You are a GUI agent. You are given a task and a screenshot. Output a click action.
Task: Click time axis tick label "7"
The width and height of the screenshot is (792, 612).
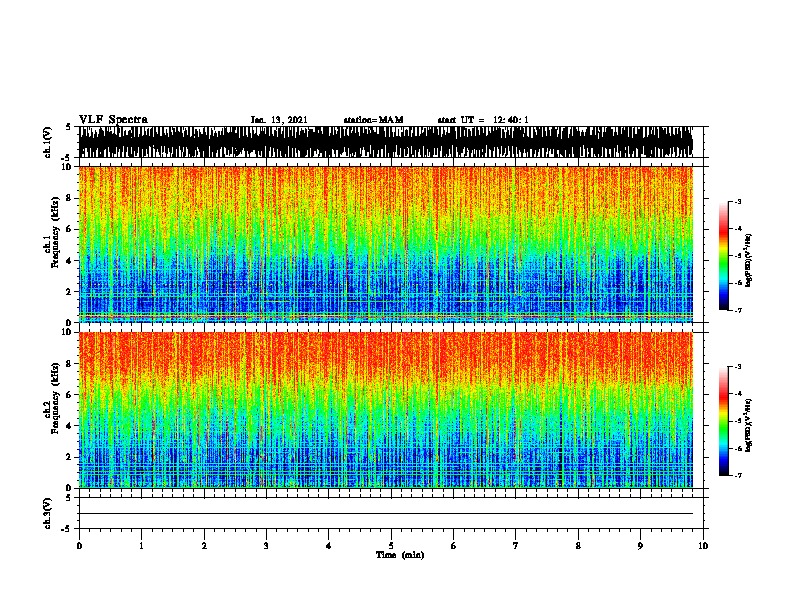tap(516, 546)
